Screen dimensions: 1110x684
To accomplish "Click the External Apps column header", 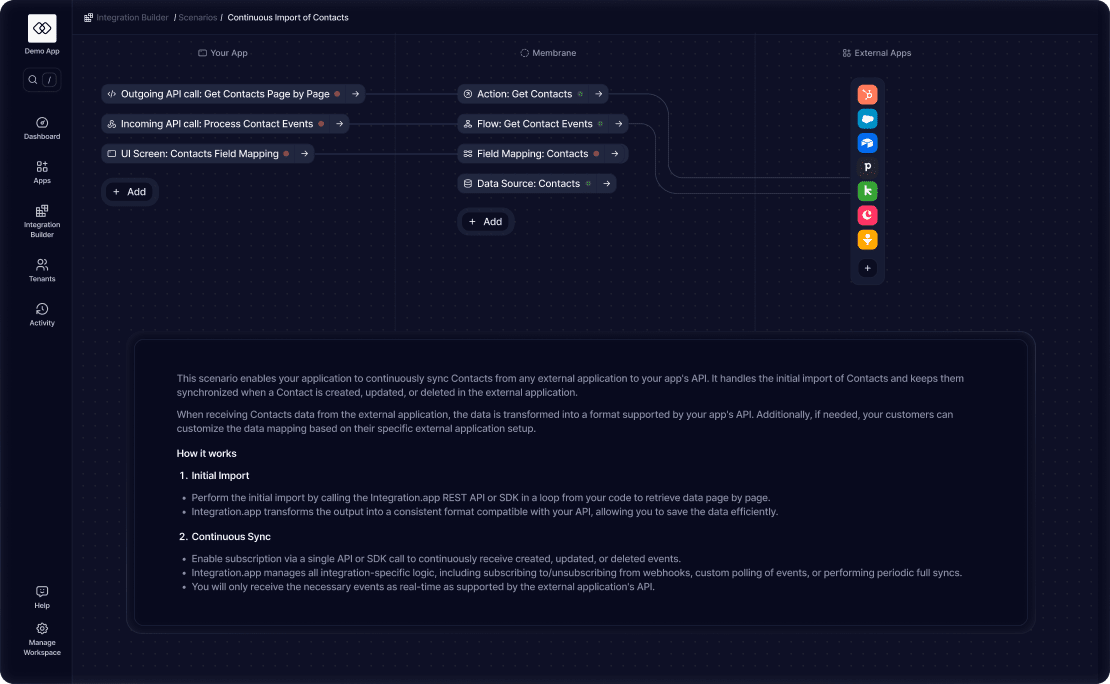I will tap(876, 53).
